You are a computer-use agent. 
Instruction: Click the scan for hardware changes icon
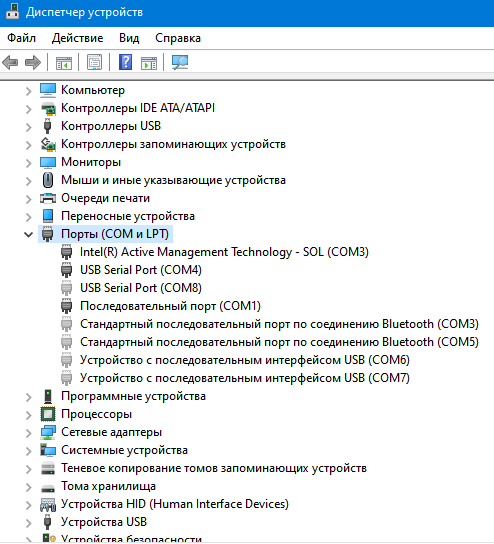[x=180, y=62]
